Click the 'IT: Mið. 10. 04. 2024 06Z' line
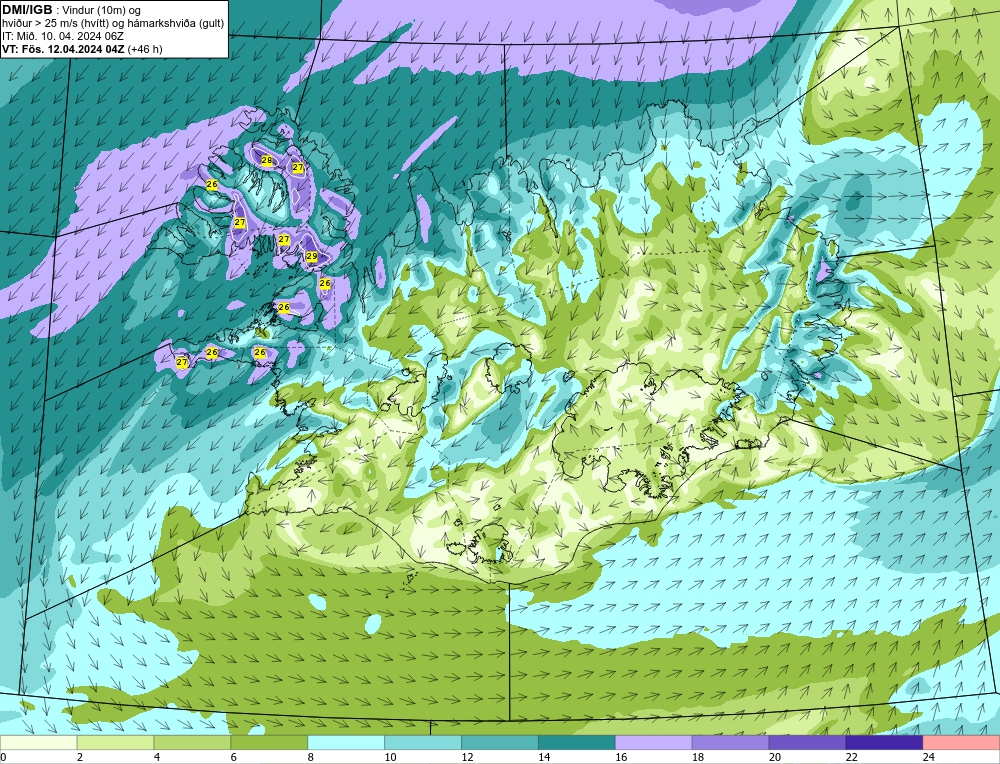This screenshot has width=1000, height=764. (x=62, y=36)
